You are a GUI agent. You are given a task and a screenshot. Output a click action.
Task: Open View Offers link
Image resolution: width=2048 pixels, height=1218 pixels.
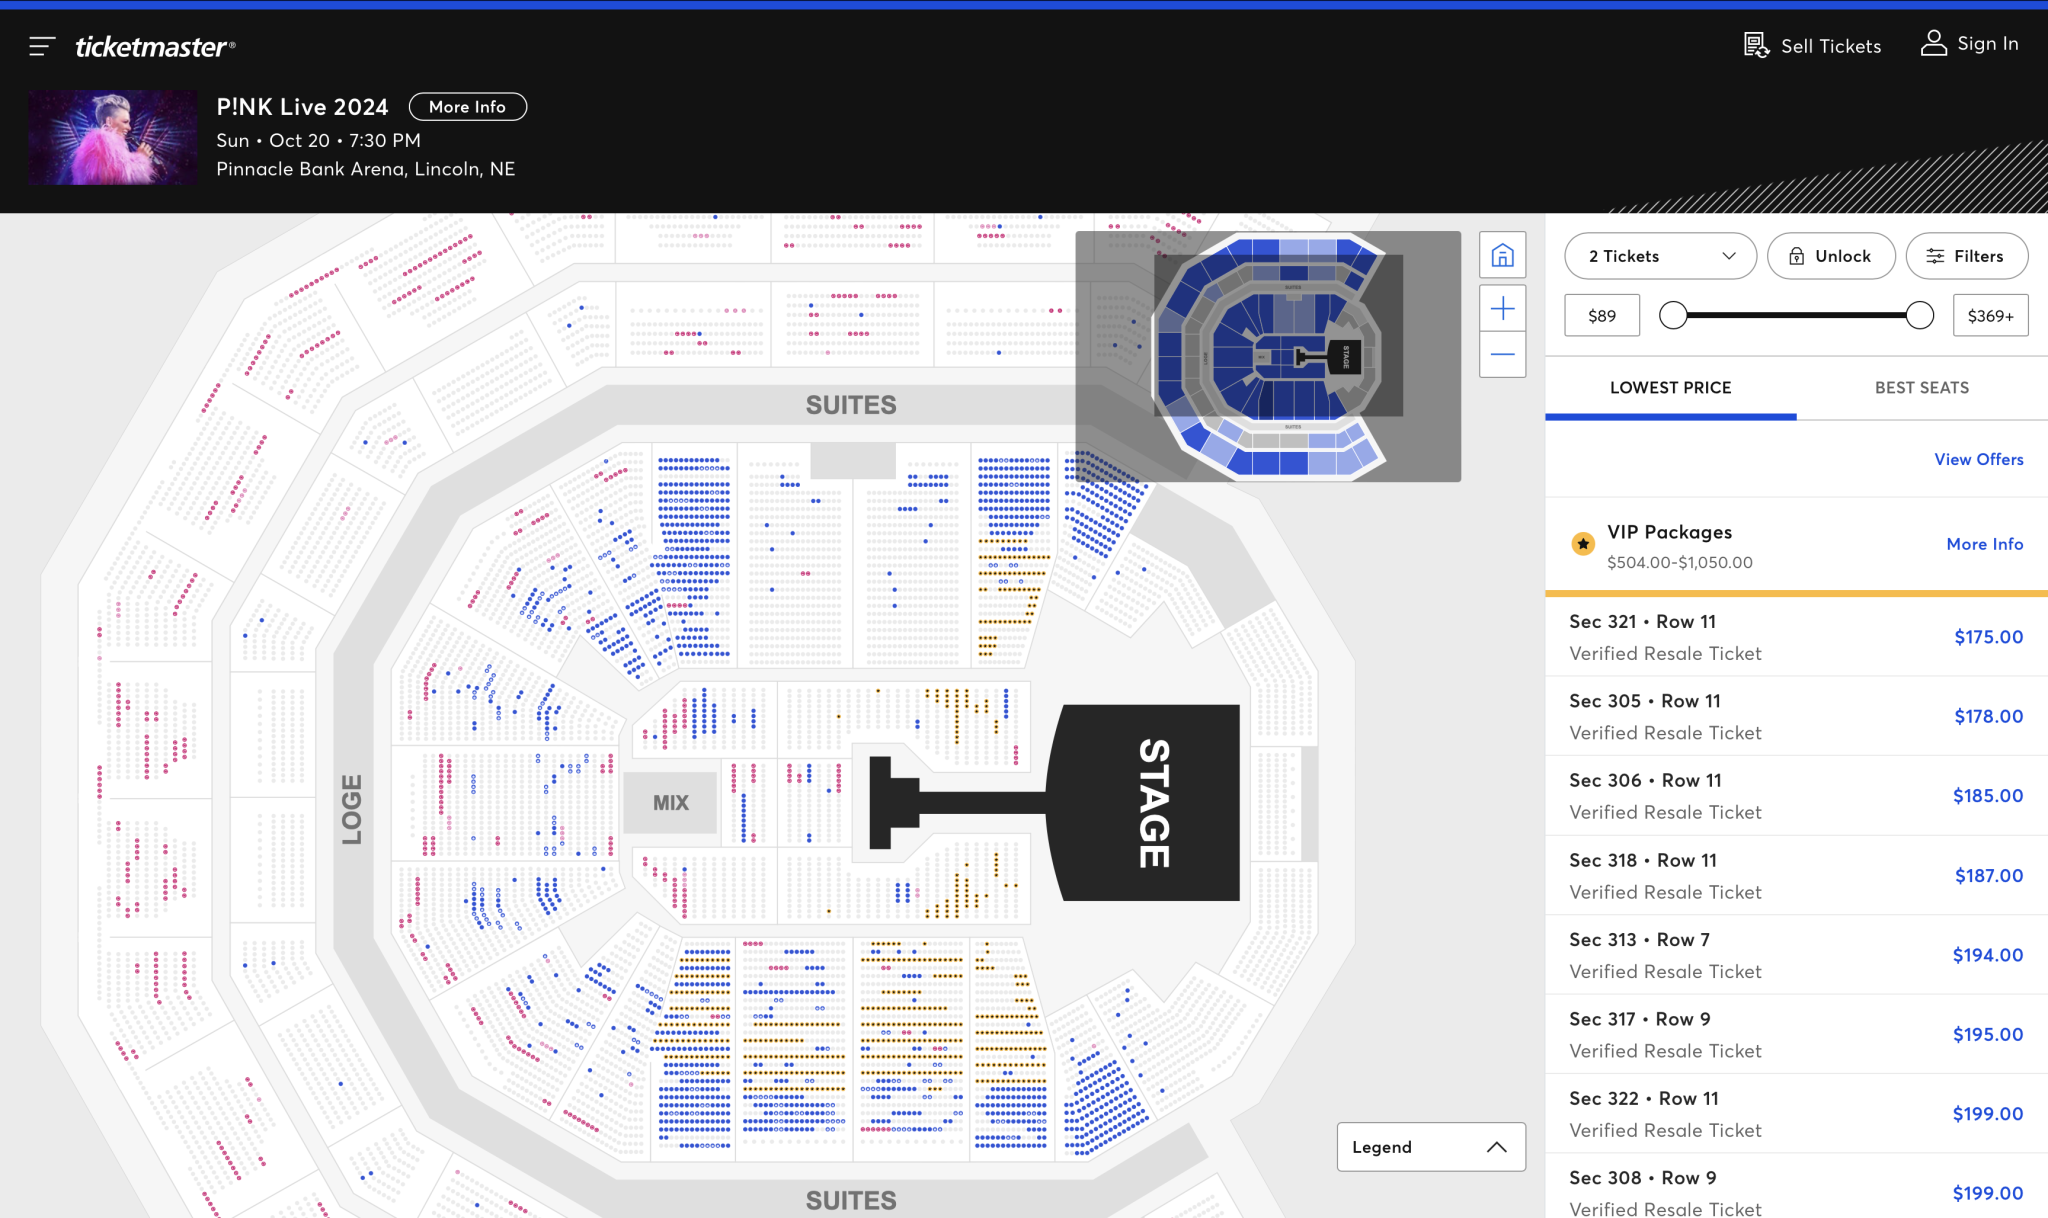(x=1978, y=459)
